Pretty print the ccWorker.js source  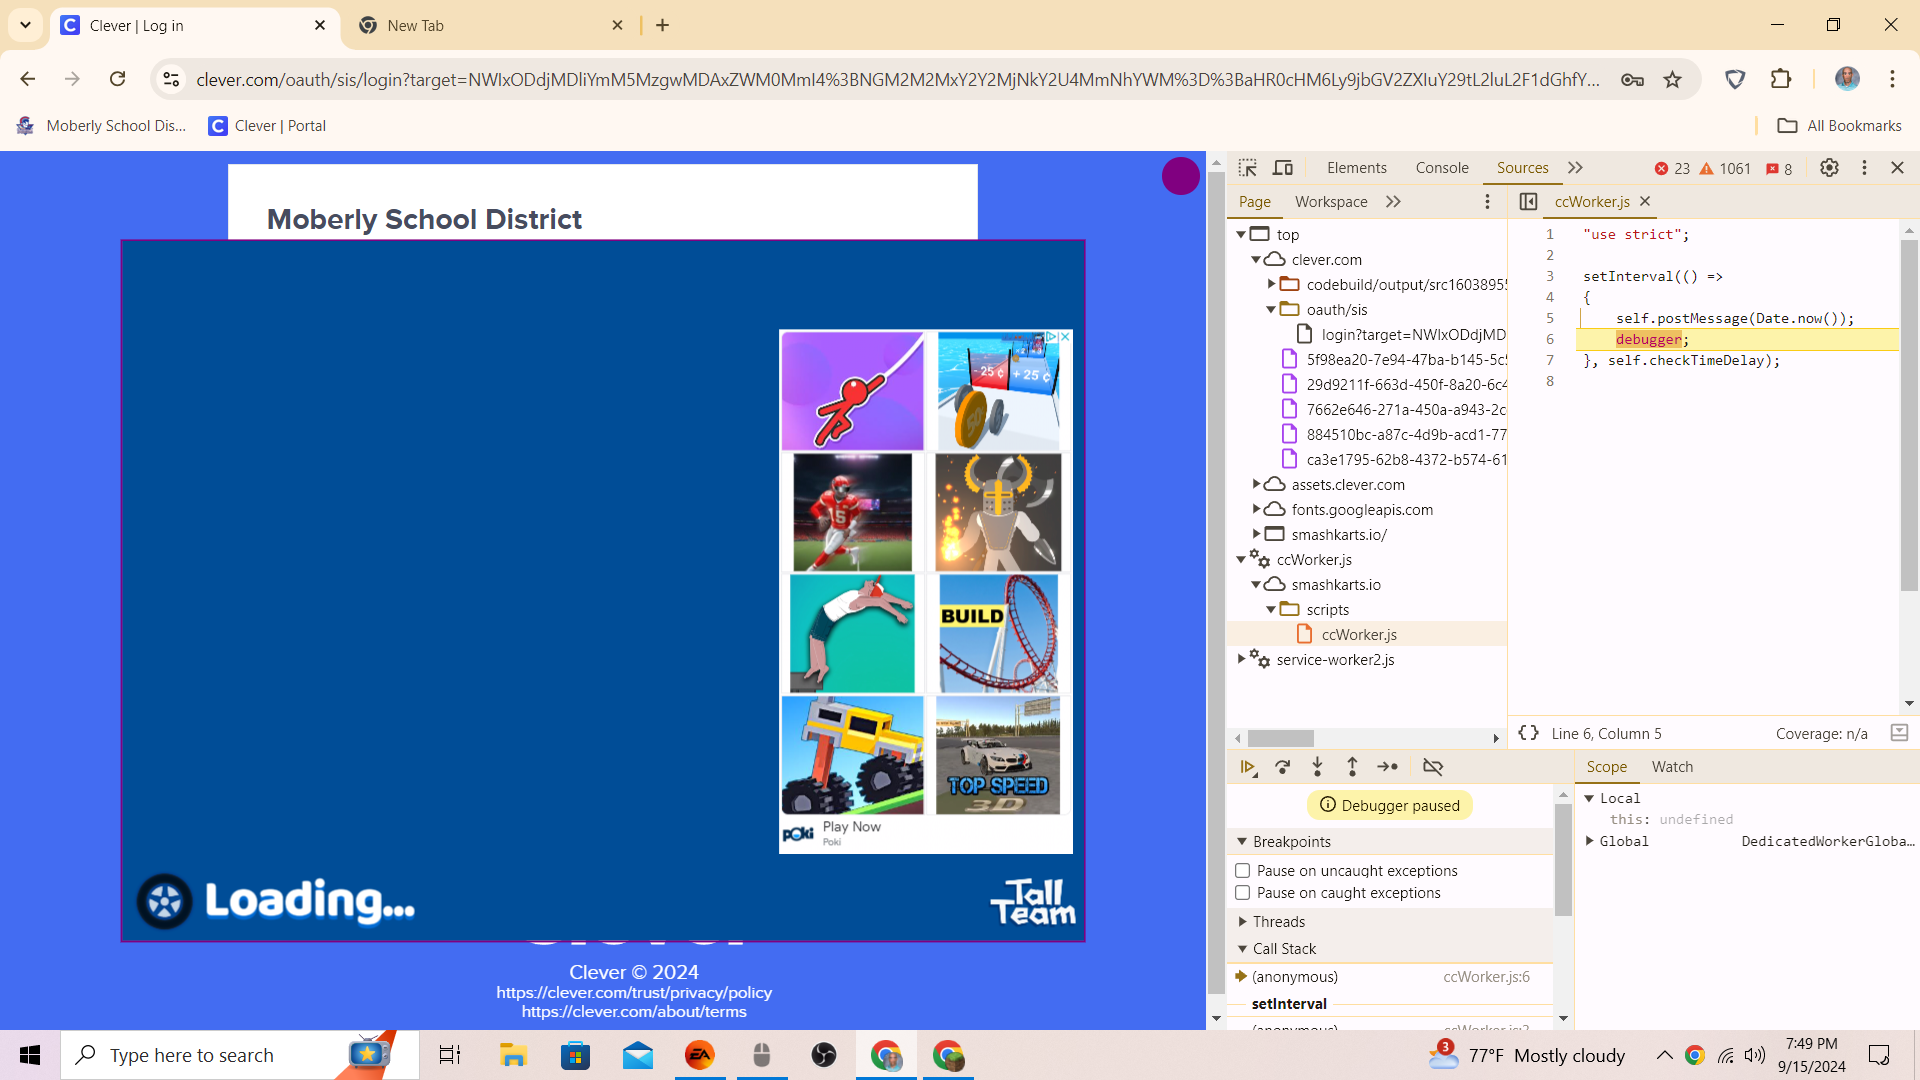pyautogui.click(x=1528, y=733)
